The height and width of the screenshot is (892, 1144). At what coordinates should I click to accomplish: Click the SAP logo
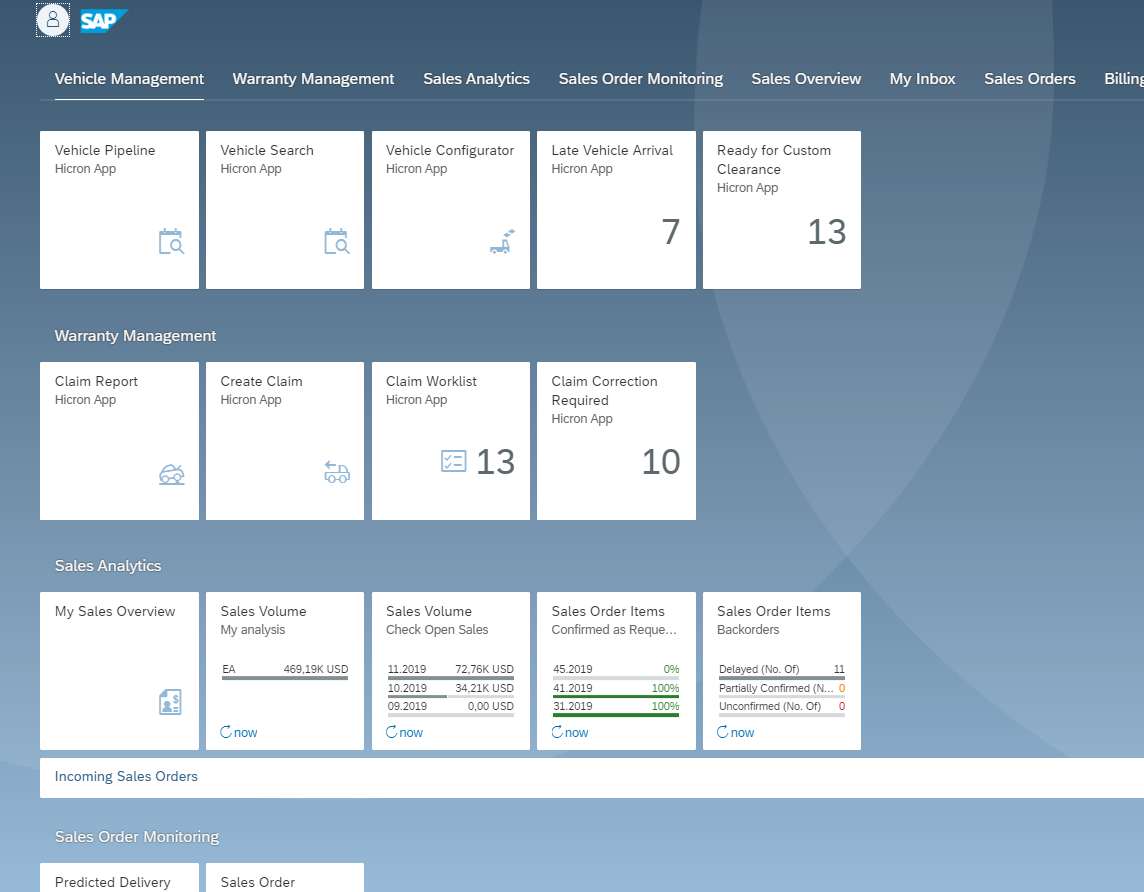point(104,20)
